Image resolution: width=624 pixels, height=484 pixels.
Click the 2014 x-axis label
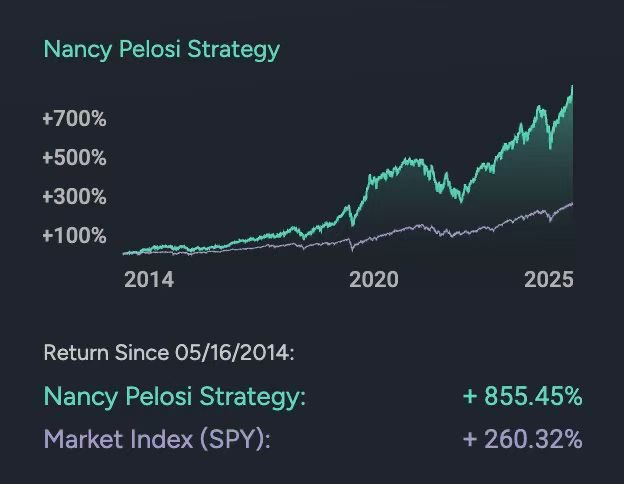149,280
